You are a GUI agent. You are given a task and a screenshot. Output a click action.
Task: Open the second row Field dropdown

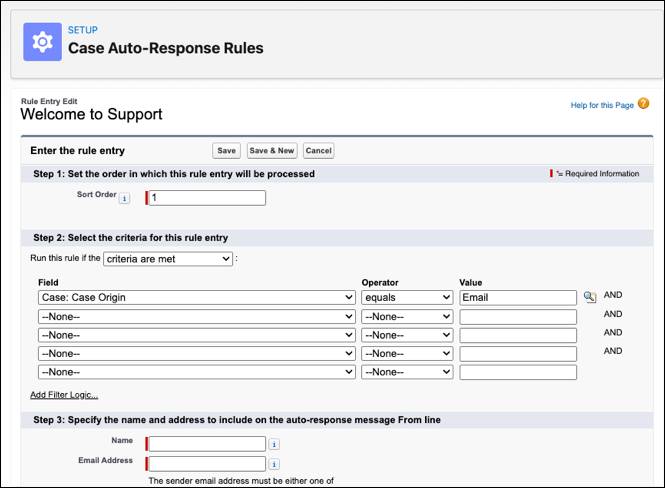pos(197,317)
